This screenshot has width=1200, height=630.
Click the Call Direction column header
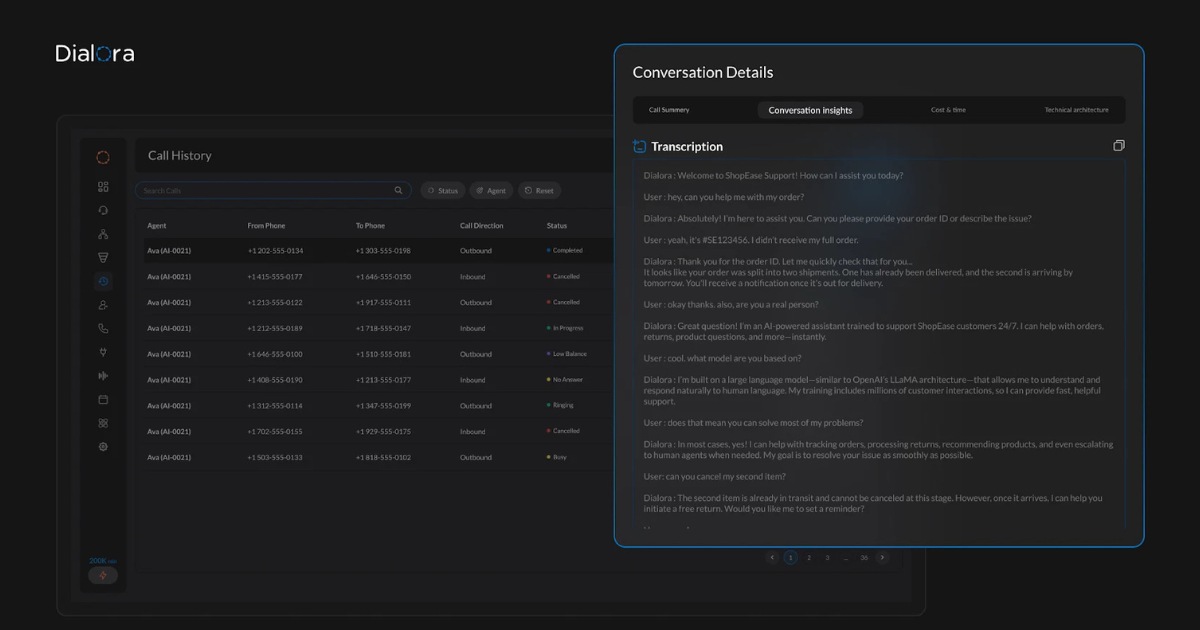pyautogui.click(x=482, y=226)
